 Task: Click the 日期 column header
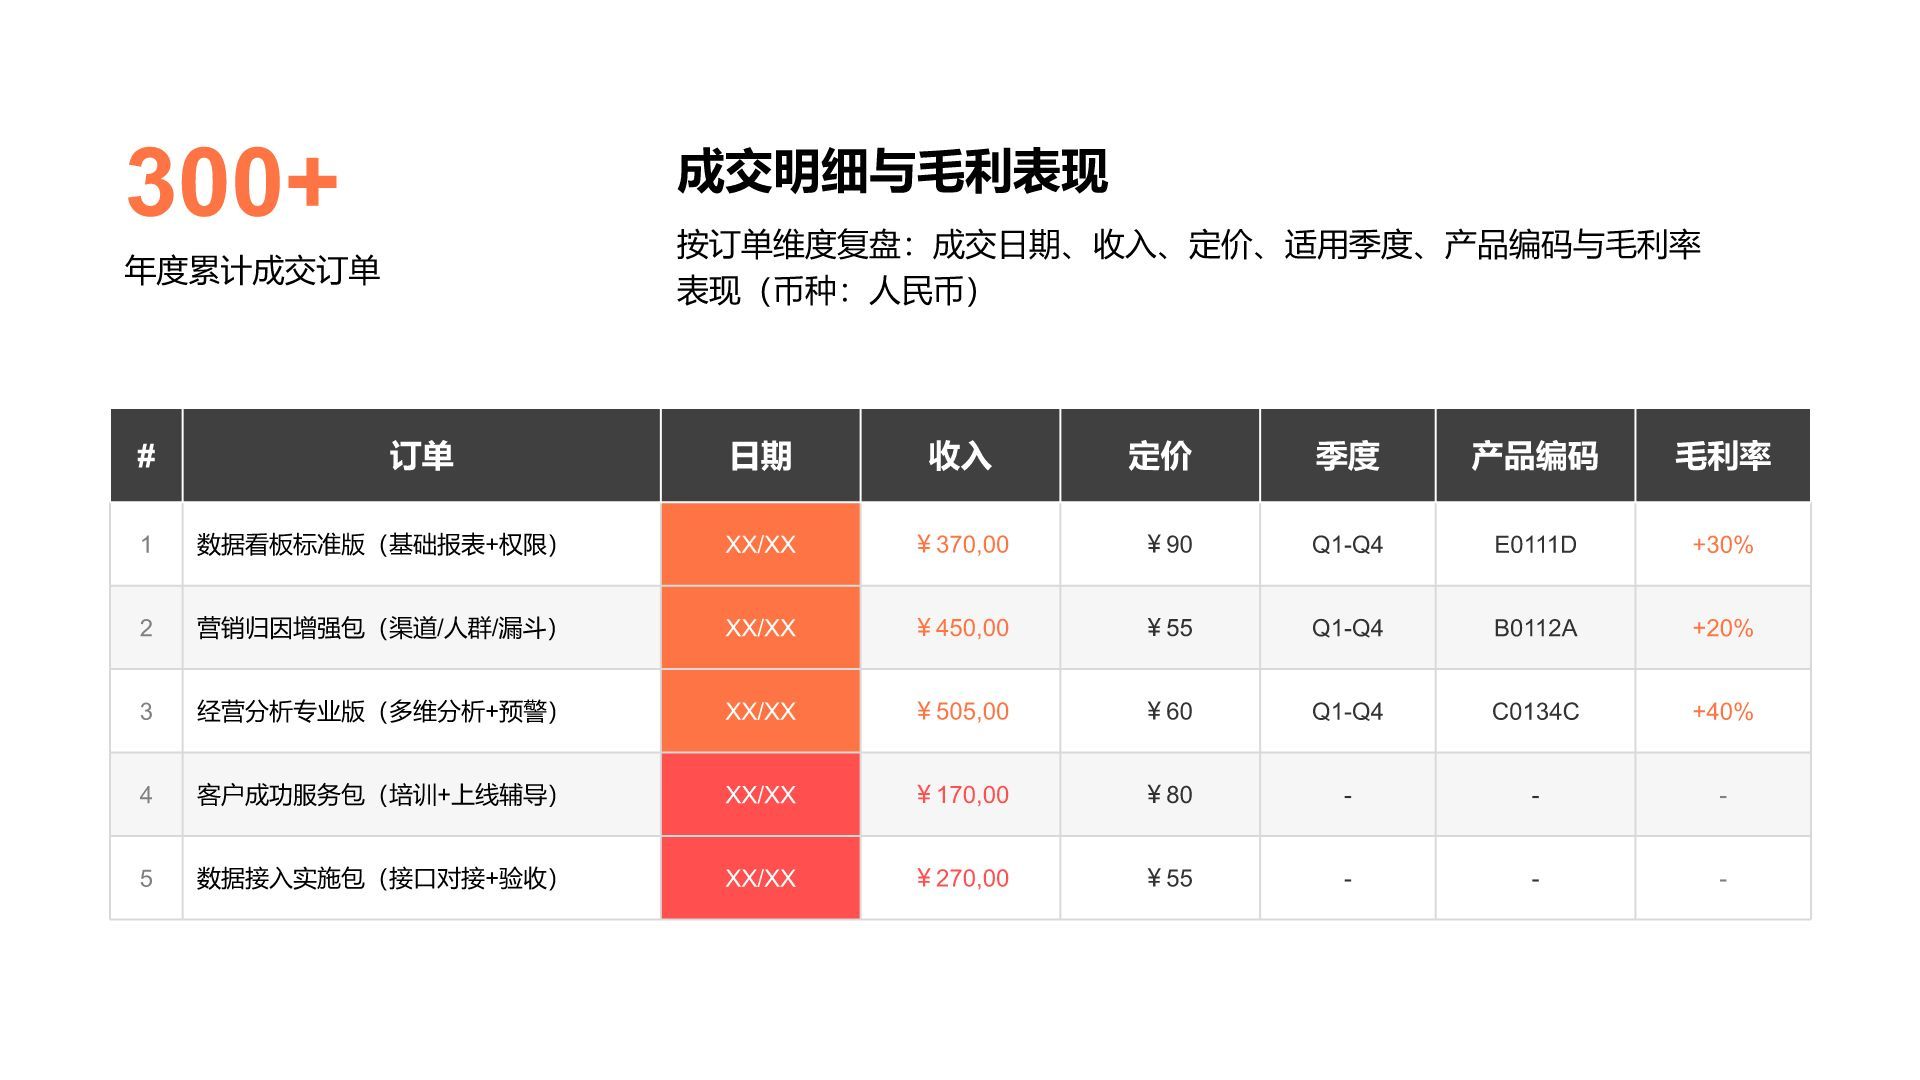pyautogui.click(x=760, y=455)
